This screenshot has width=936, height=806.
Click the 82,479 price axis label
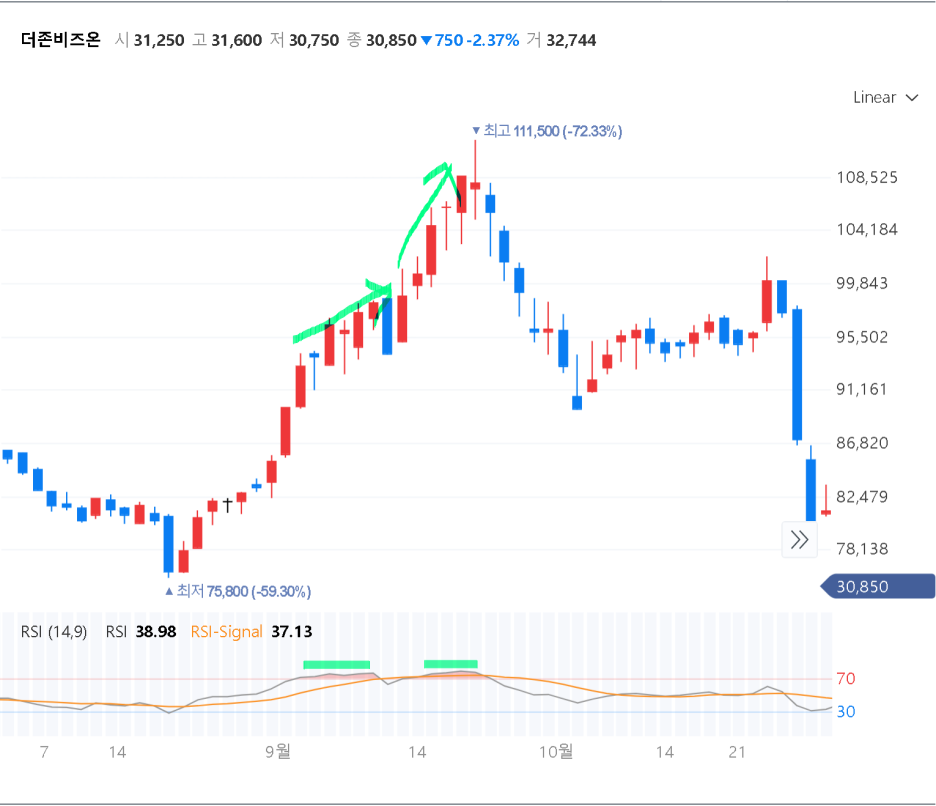(x=862, y=497)
